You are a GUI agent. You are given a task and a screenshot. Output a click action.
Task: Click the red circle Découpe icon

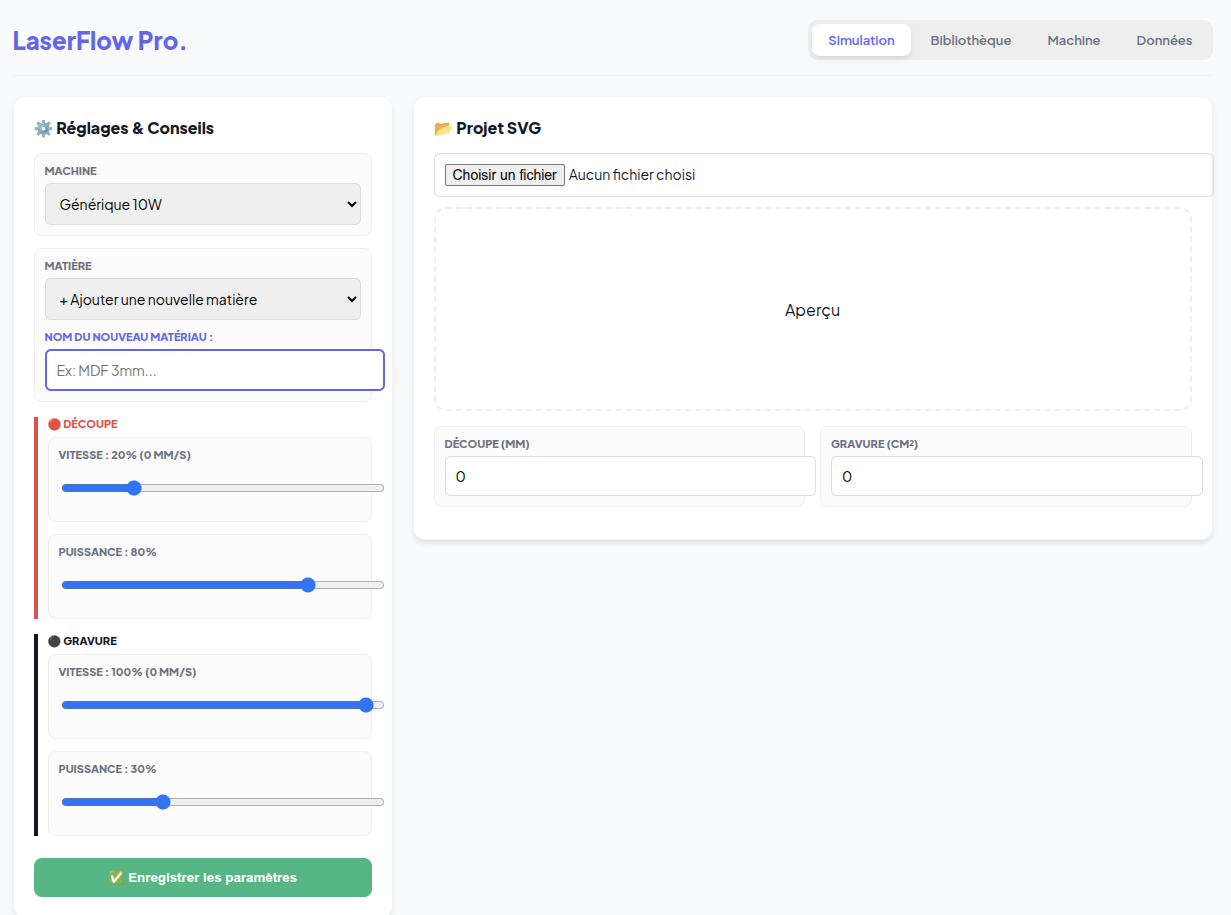coord(54,424)
